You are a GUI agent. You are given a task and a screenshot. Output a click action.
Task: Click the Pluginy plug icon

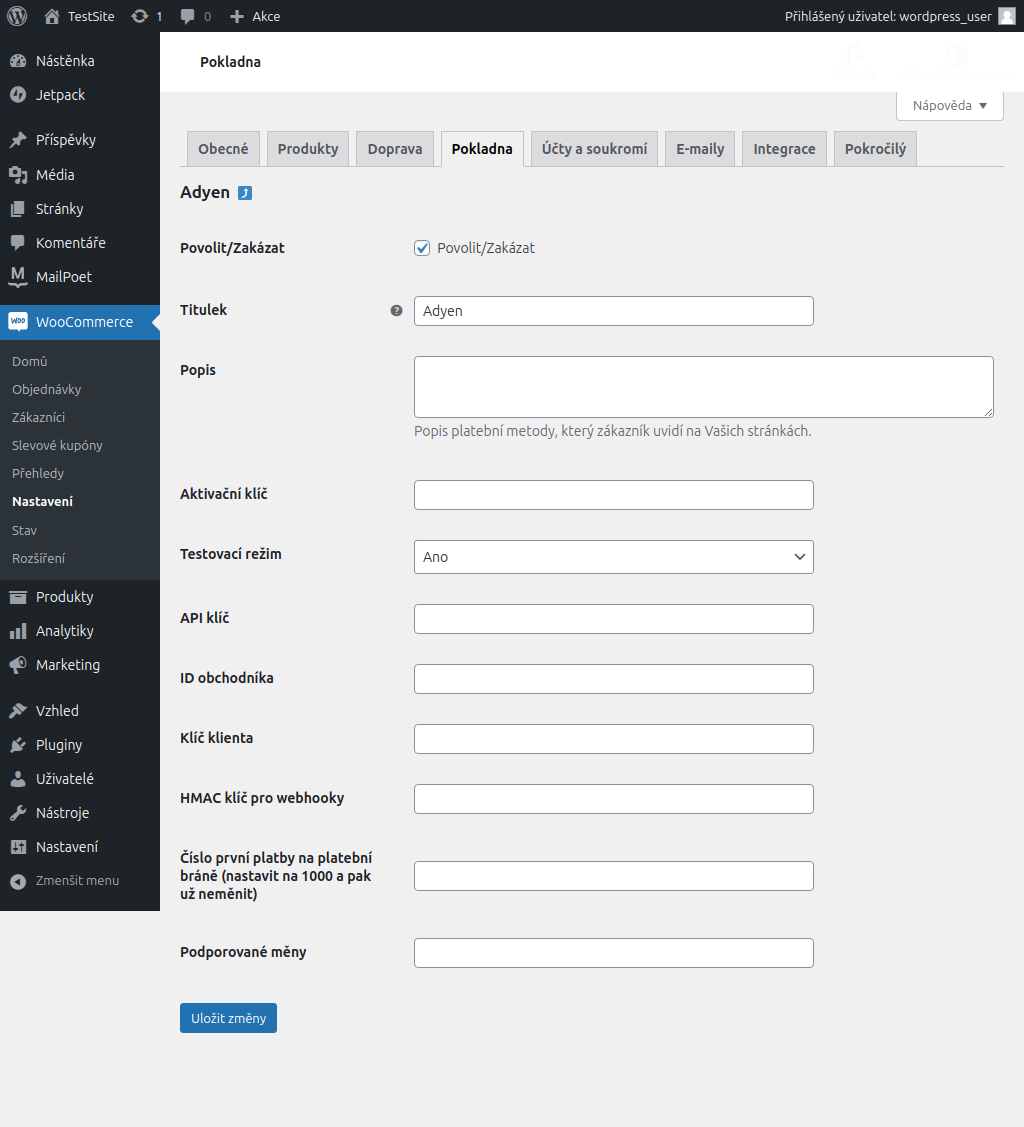(x=18, y=745)
